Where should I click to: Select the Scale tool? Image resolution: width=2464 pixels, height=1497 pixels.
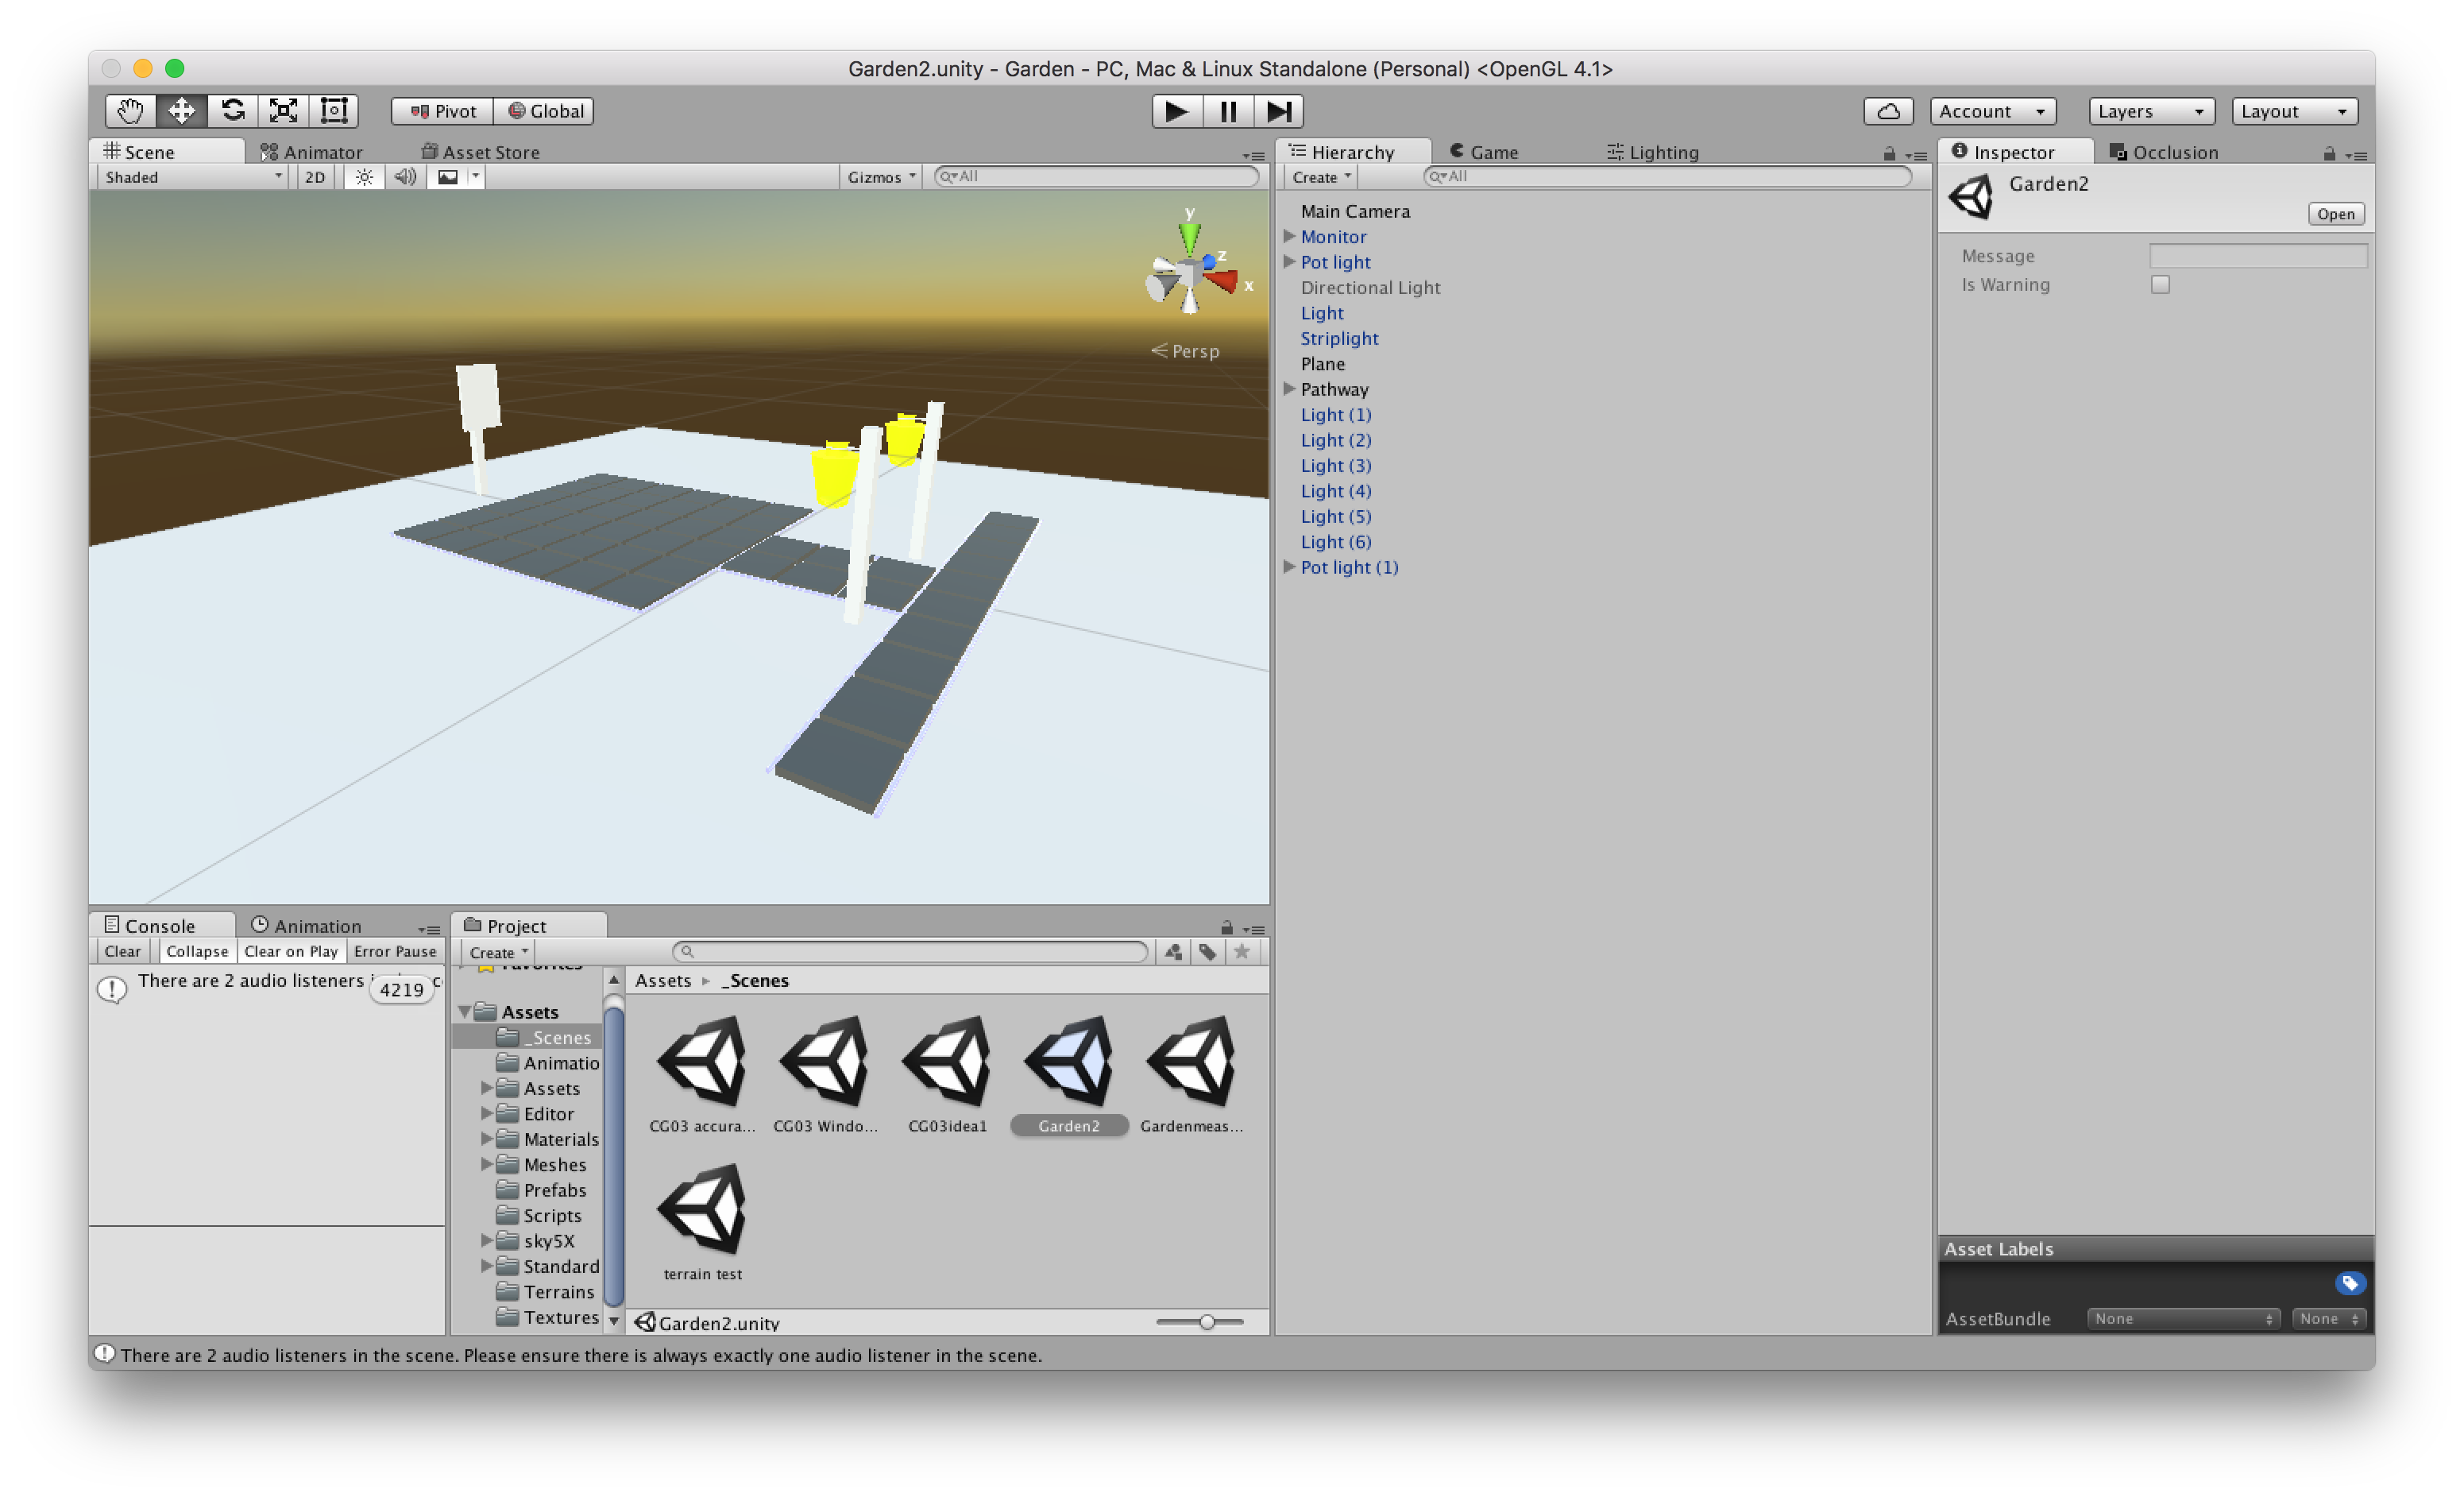(x=284, y=110)
